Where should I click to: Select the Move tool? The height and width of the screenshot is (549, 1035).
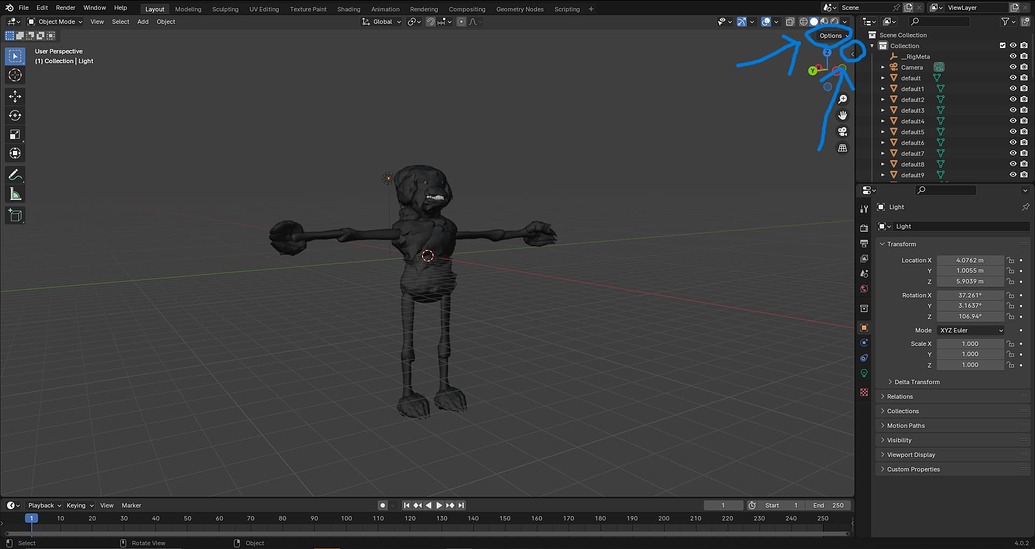pyautogui.click(x=15, y=97)
